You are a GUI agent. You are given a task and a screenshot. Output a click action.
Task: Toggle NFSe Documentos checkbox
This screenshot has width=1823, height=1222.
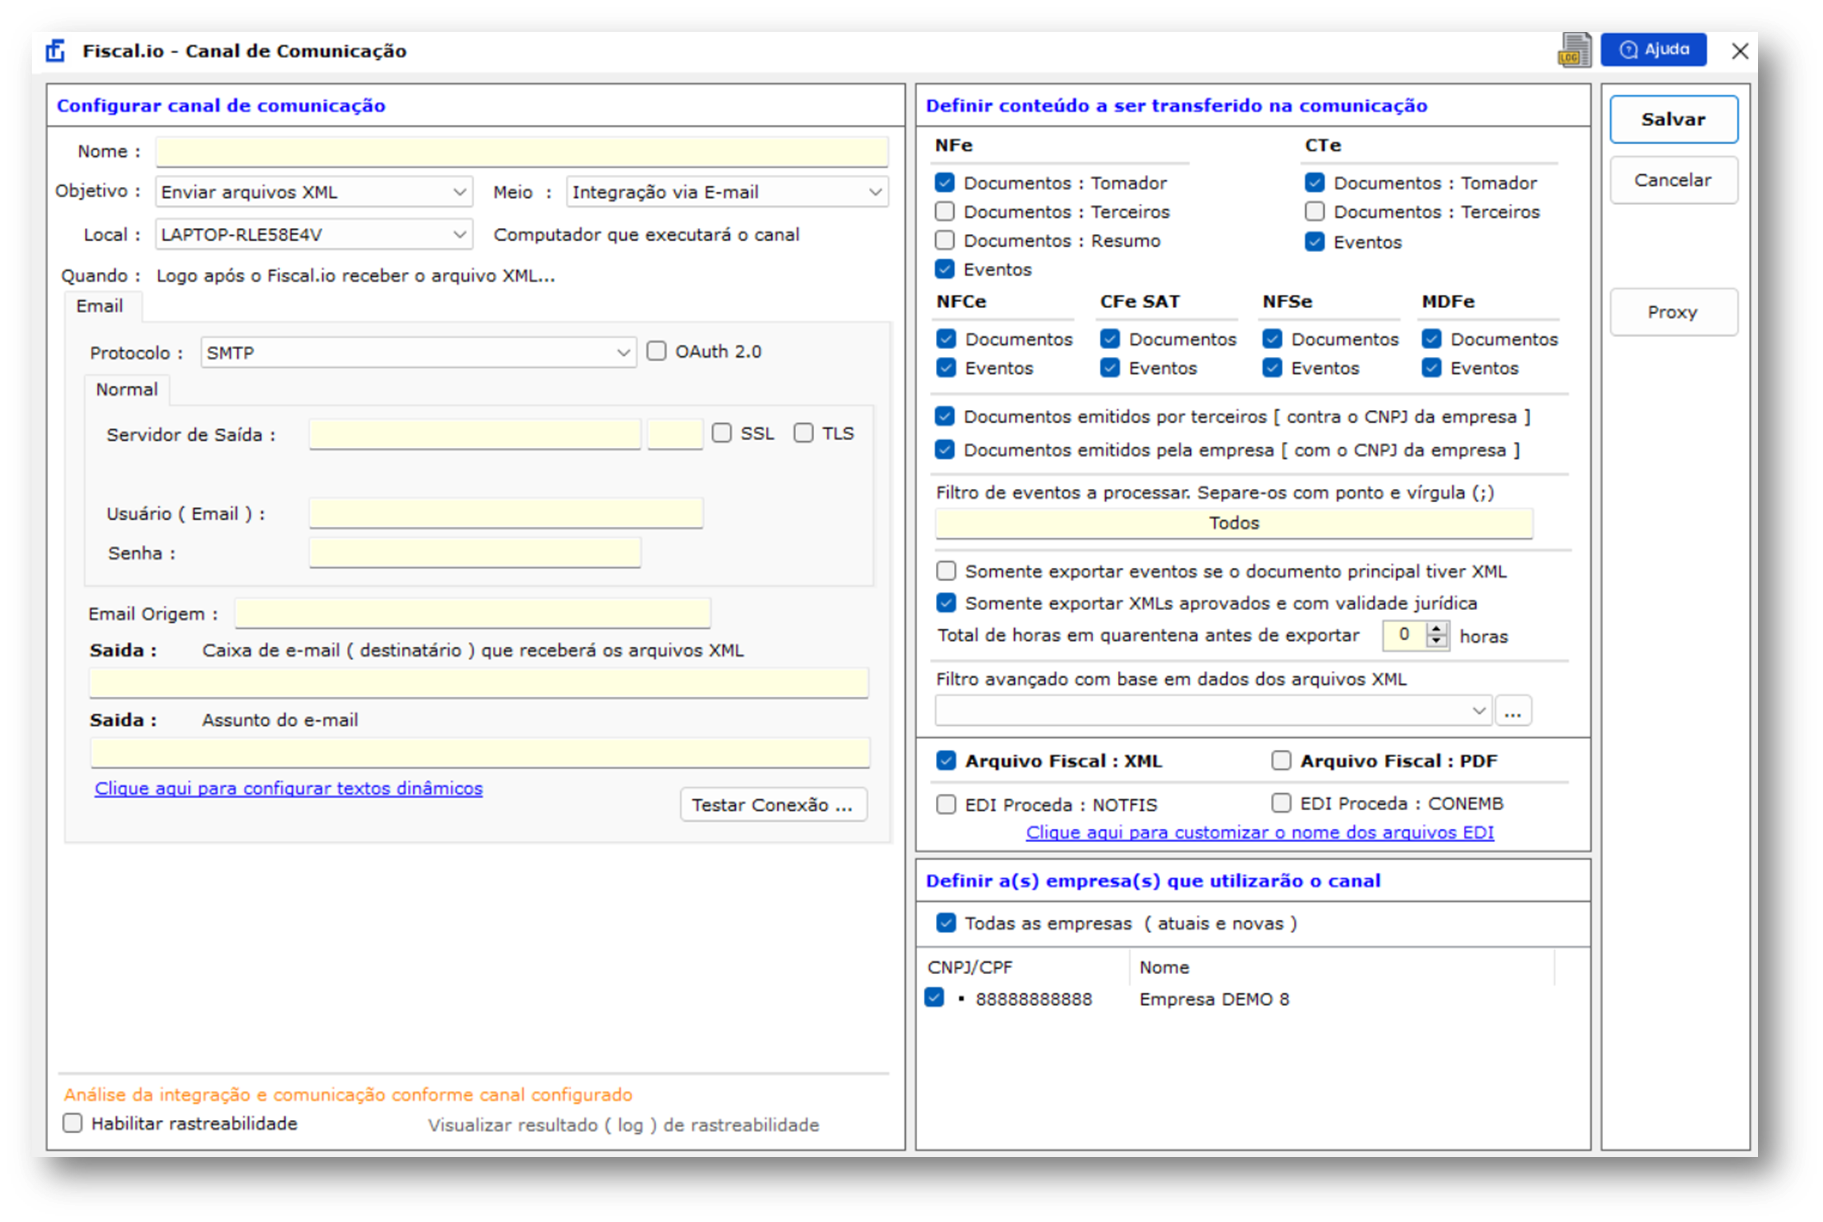point(1272,339)
